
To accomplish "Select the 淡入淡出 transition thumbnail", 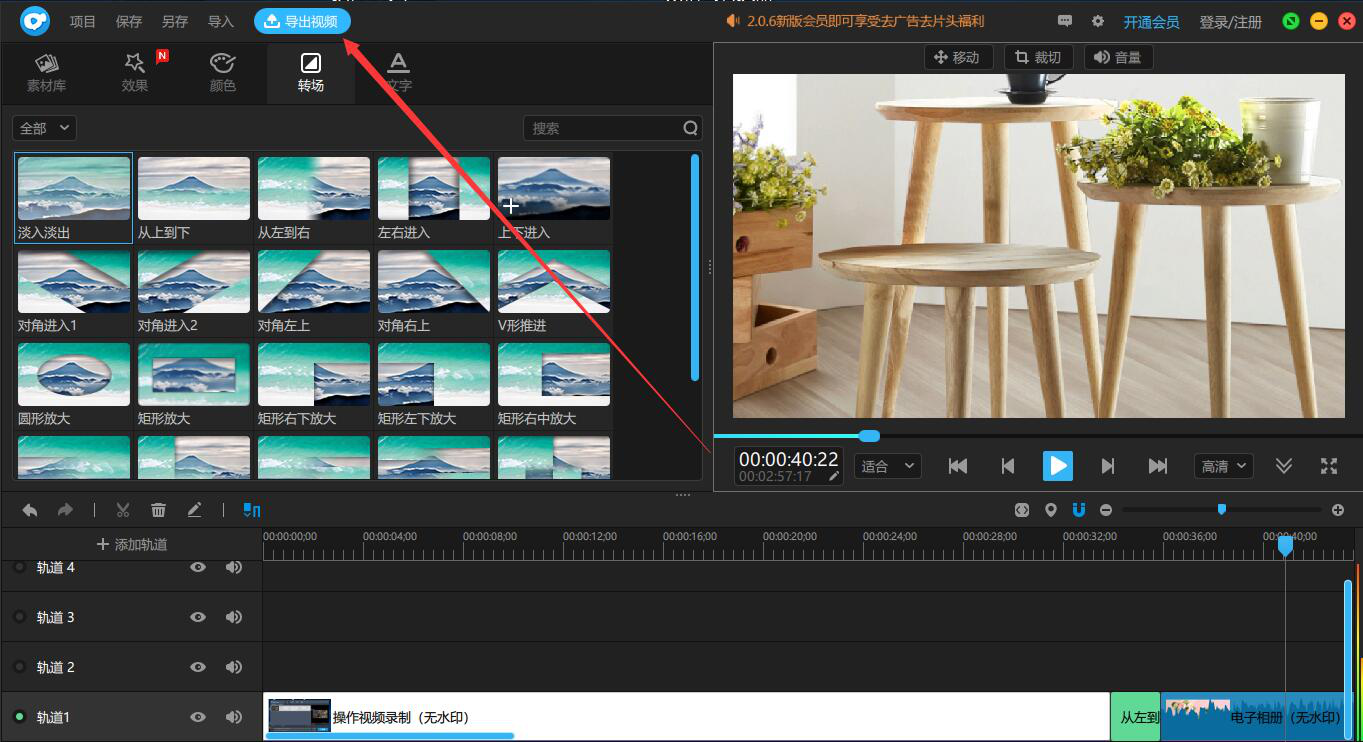I will point(74,188).
